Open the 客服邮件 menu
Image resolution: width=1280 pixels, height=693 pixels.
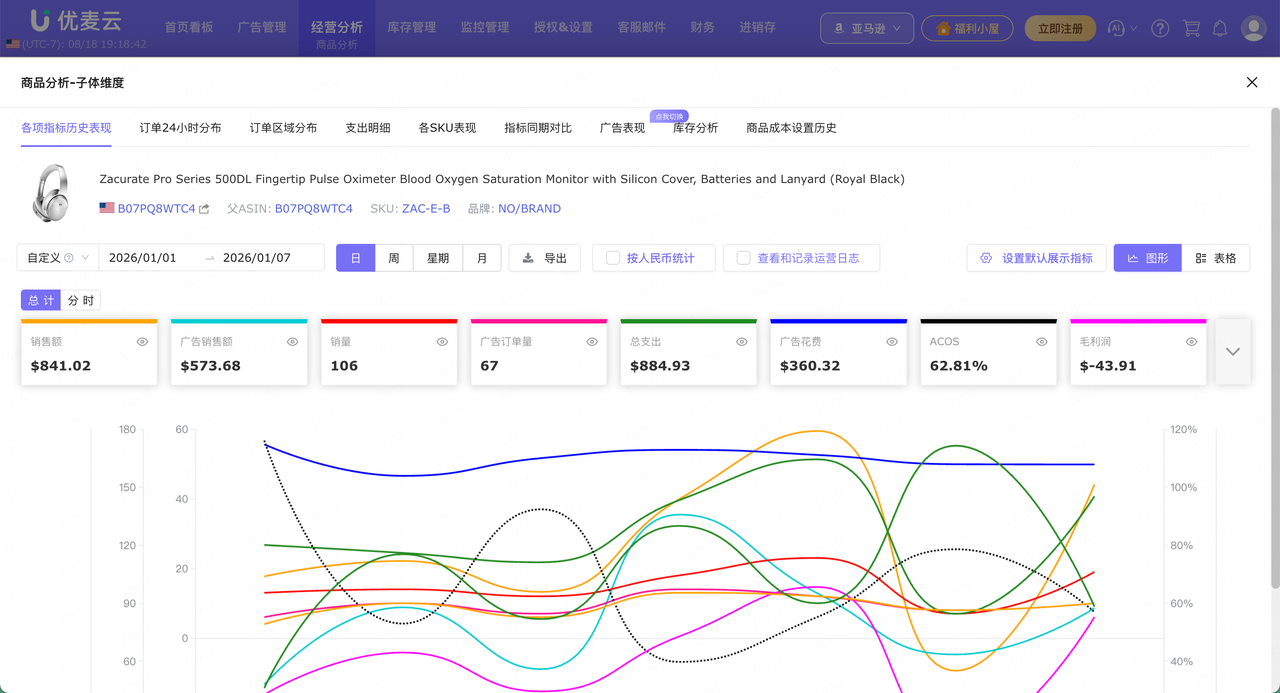641,27
